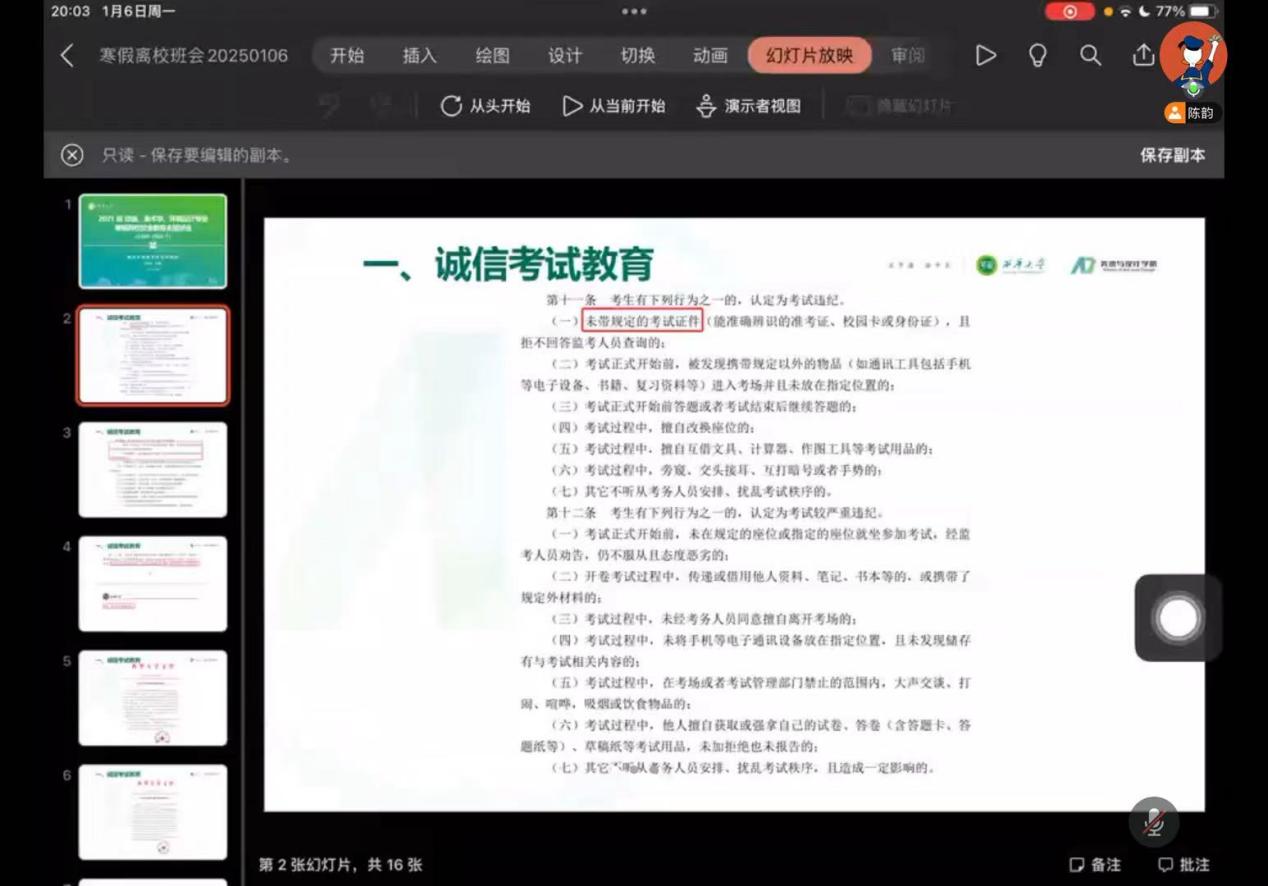1268x886 pixels.
Task: Switch to the 动画 tab
Action: (x=710, y=55)
